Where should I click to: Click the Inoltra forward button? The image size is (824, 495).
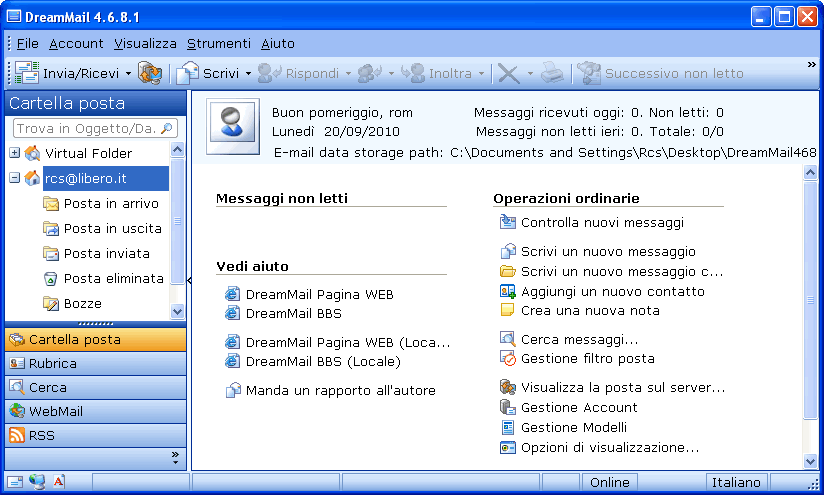[x=436, y=73]
